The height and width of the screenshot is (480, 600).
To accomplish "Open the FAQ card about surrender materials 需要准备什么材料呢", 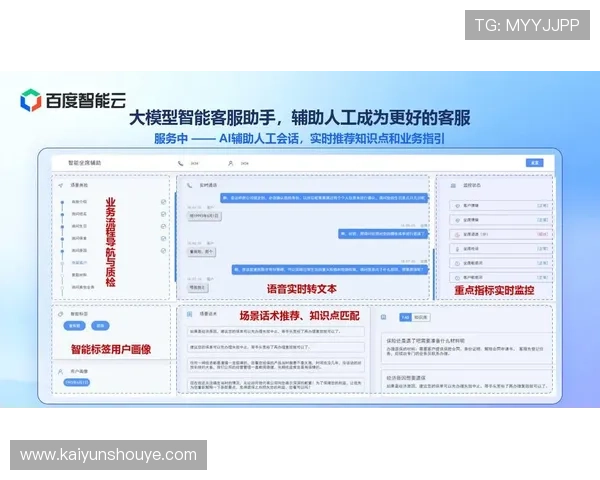I will pos(467,348).
